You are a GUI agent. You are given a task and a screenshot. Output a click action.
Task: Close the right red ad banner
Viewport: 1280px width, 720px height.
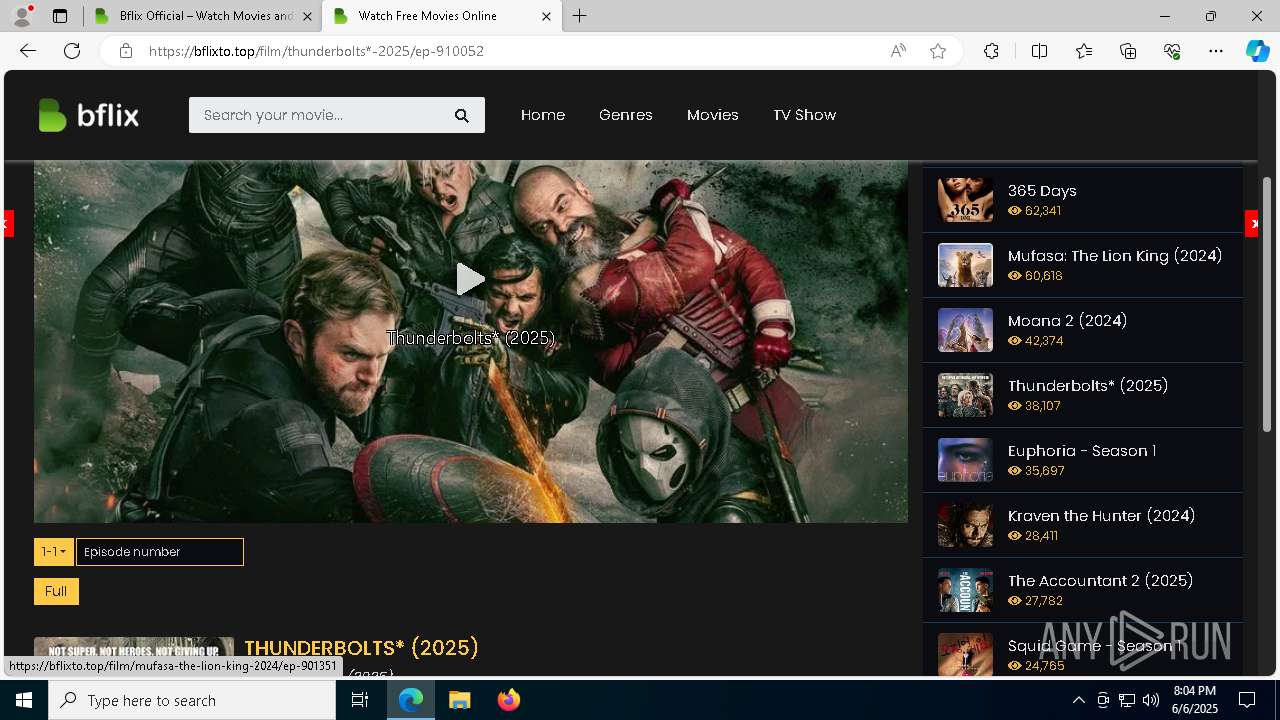[x=1252, y=224]
